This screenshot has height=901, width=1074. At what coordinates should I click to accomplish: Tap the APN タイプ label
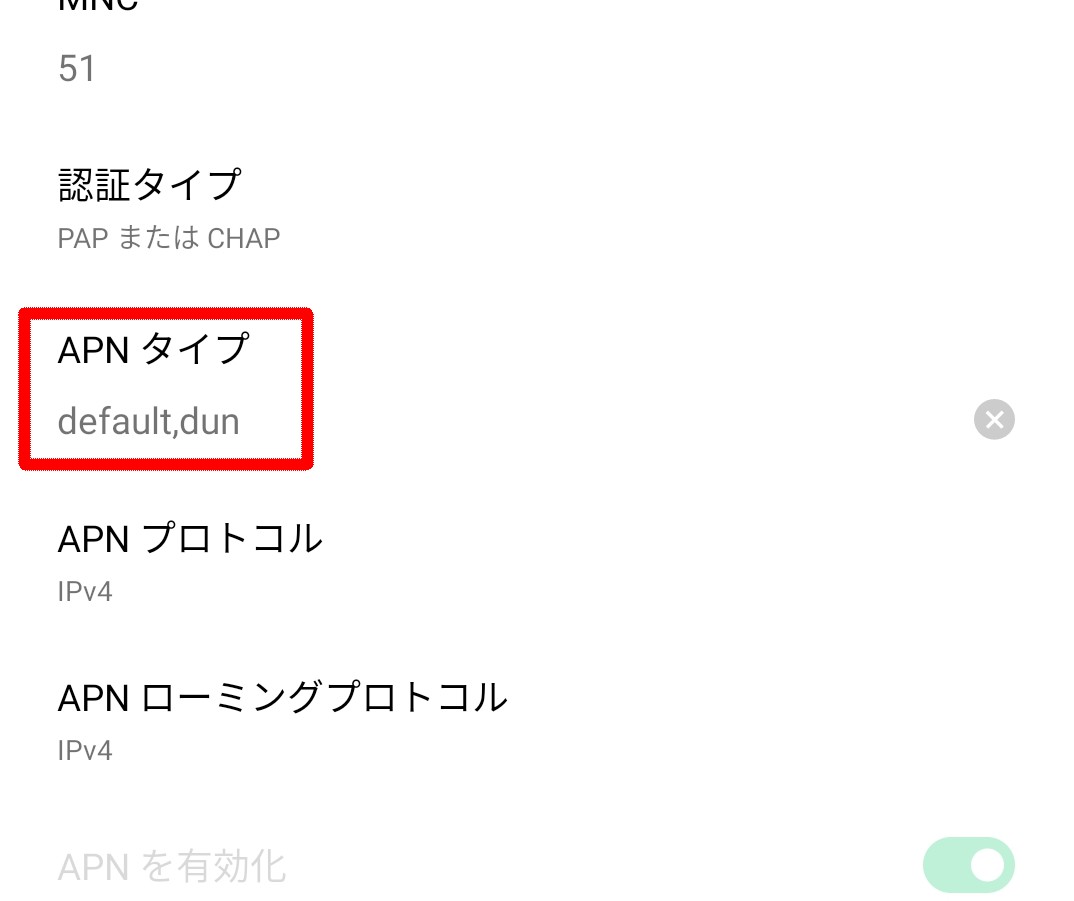[153, 349]
